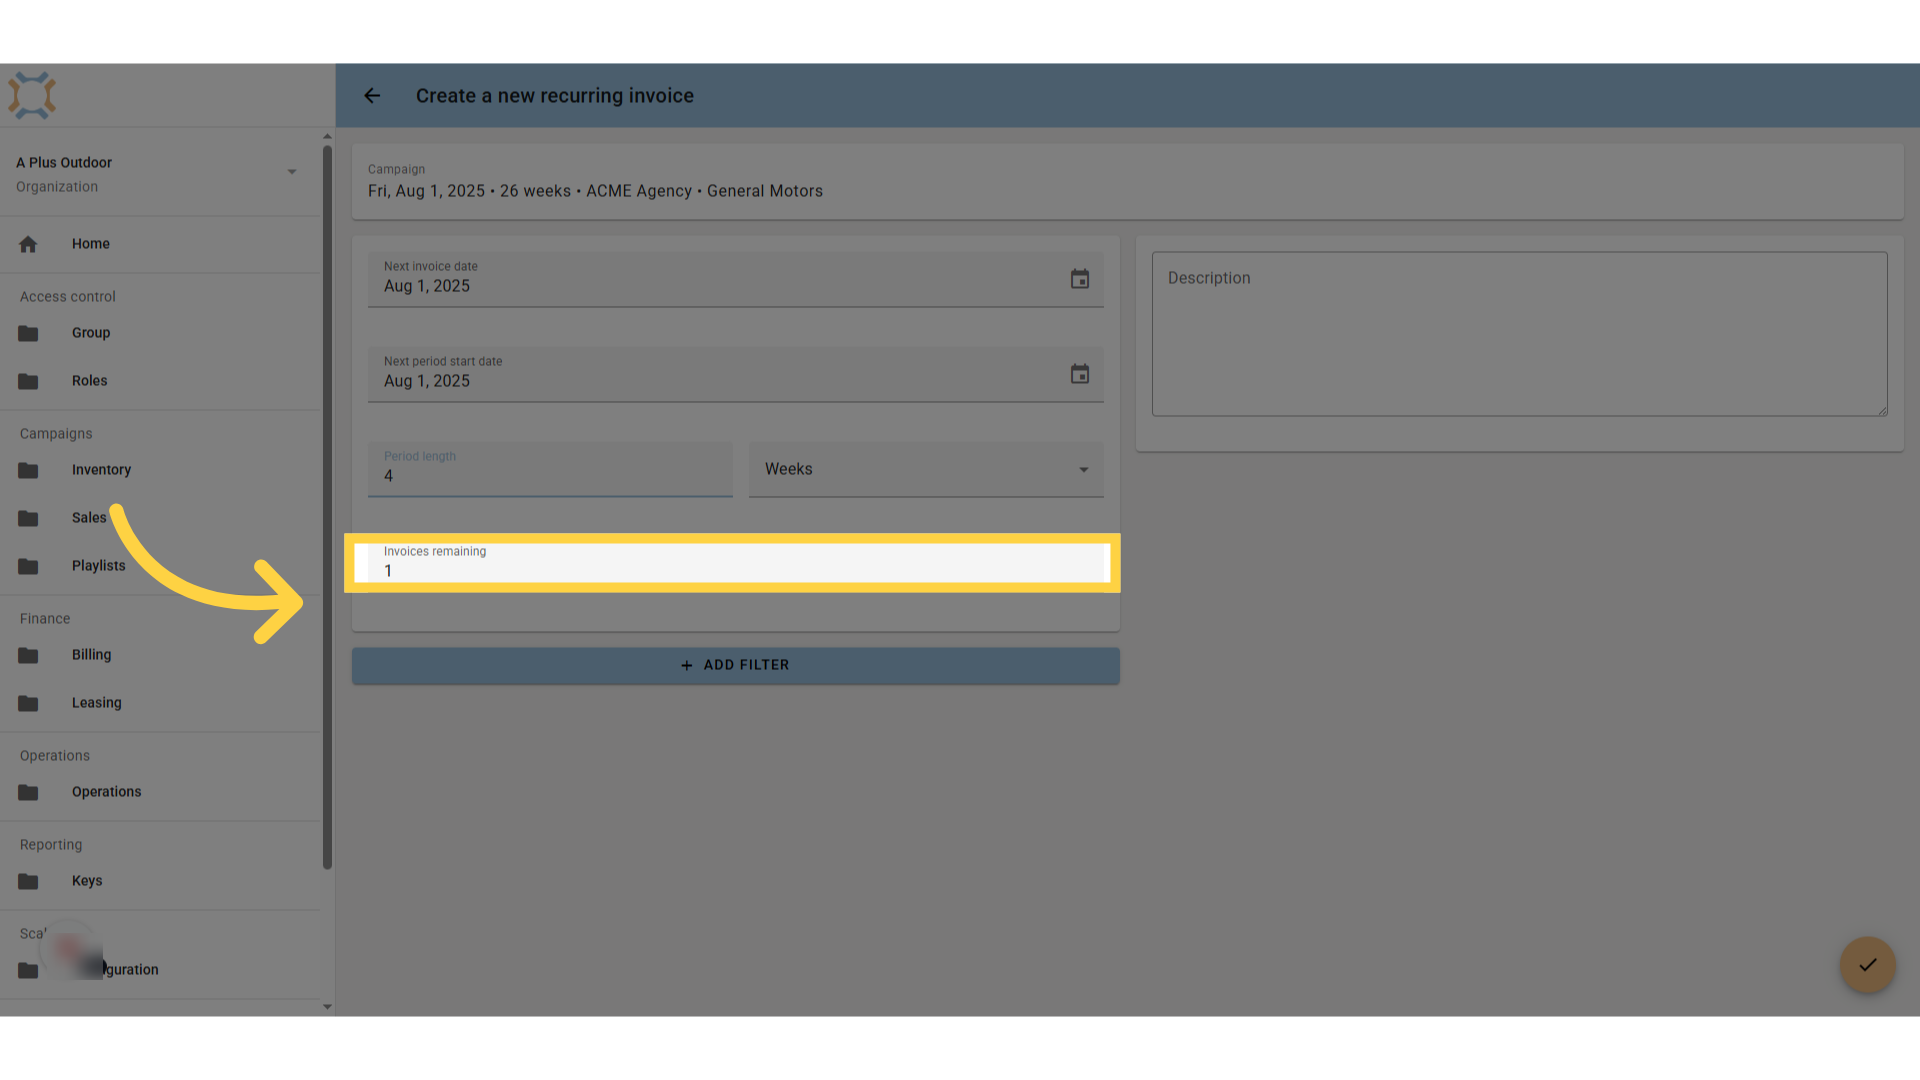Click the Inventory folder icon
The image size is (1920, 1080).
click(28, 470)
